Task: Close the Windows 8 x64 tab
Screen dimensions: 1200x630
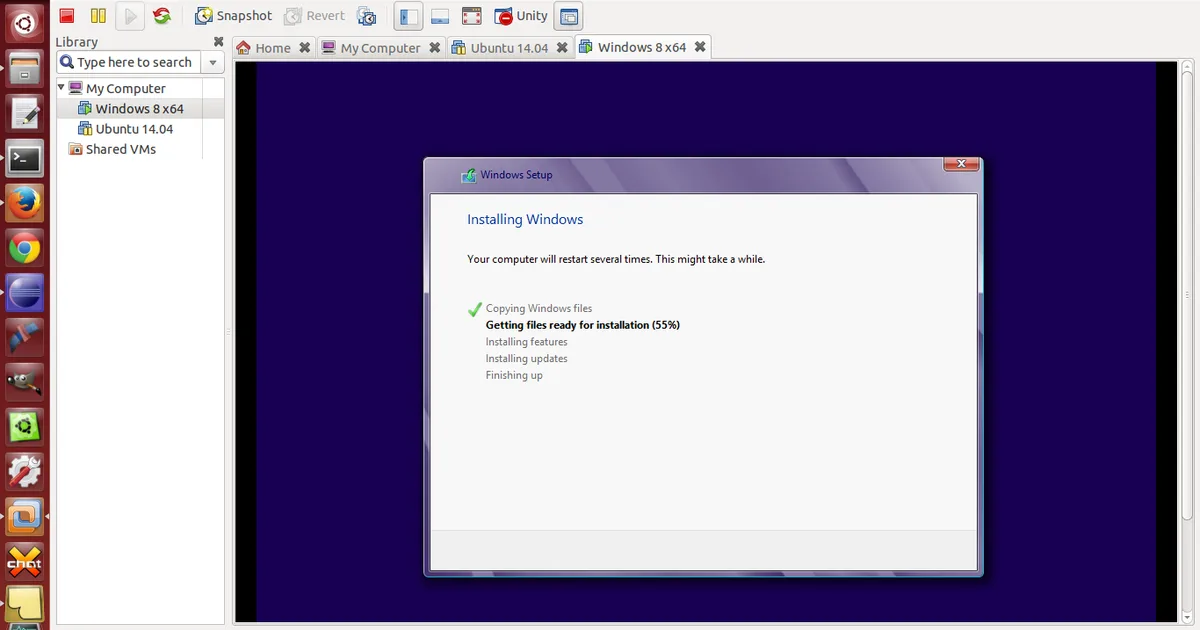Action: 700,46
